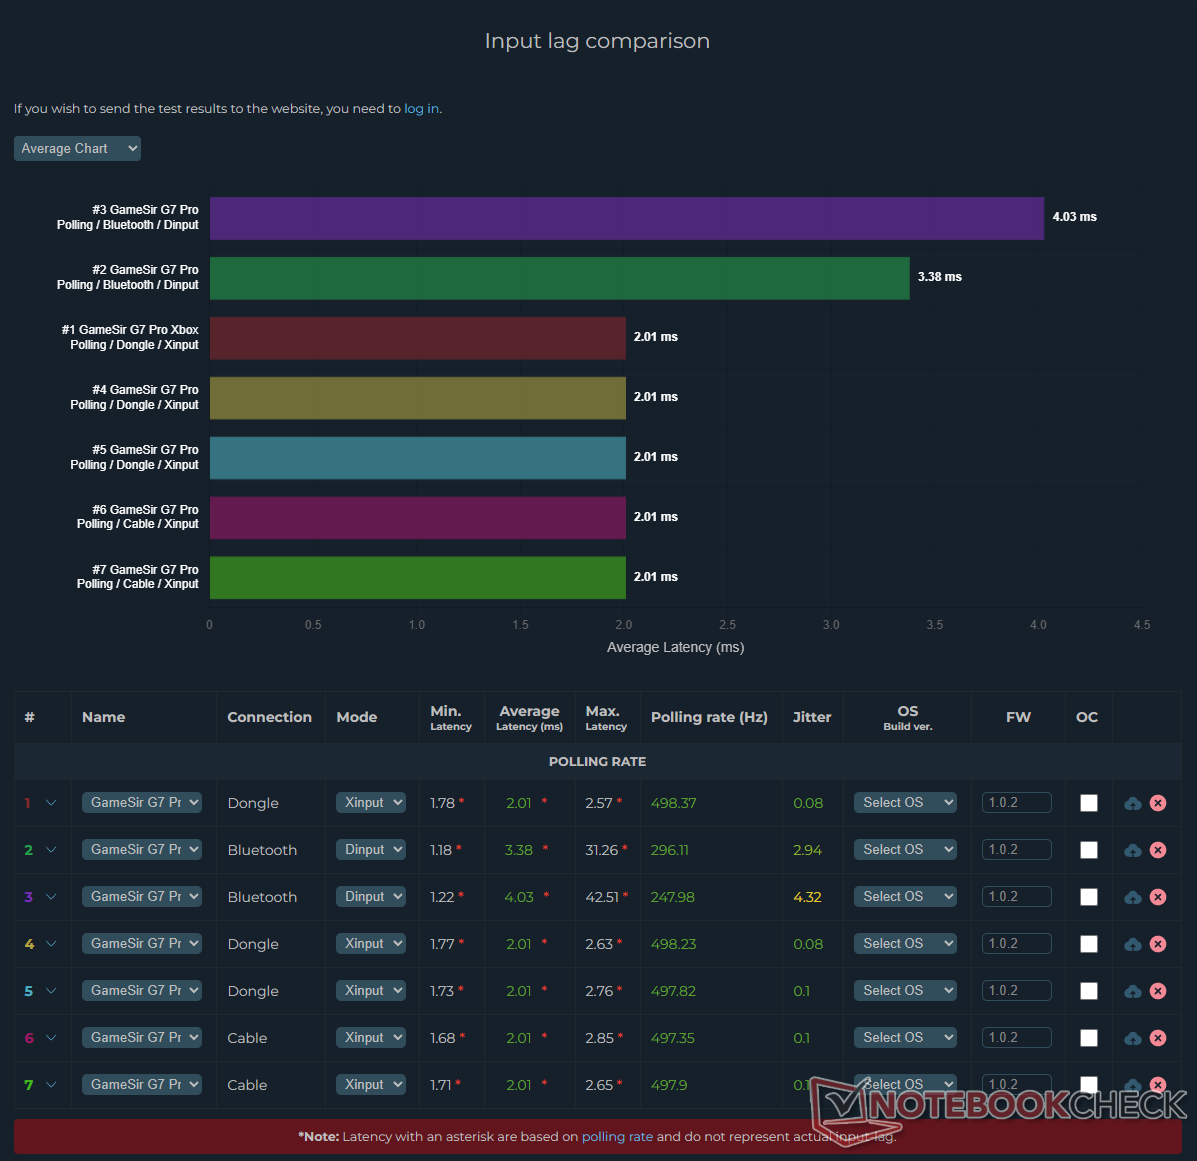Edit the FW version field in row 1
This screenshot has width=1197, height=1161.
click(1017, 802)
